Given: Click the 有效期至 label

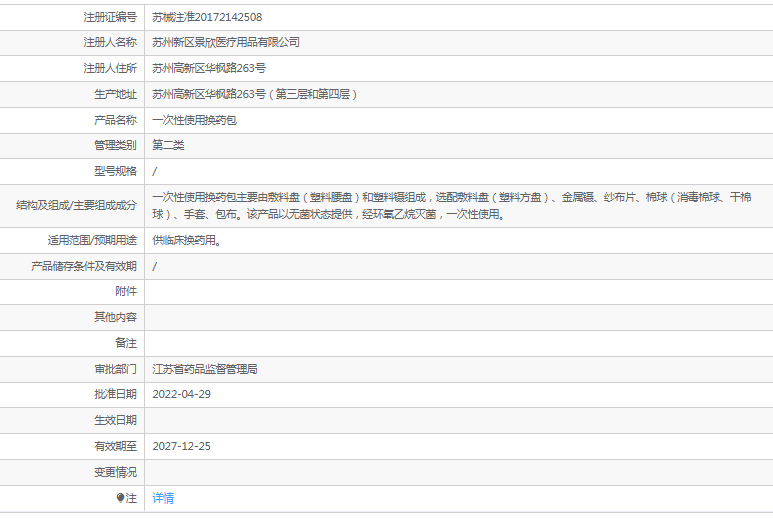Looking at the screenshot, I should pyautogui.click(x=115, y=446).
